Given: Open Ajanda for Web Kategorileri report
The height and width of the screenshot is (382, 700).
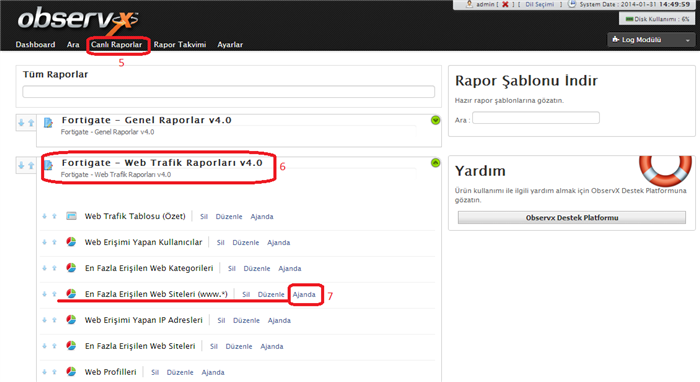Looking at the screenshot, I should pyautogui.click(x=290, y=269).
